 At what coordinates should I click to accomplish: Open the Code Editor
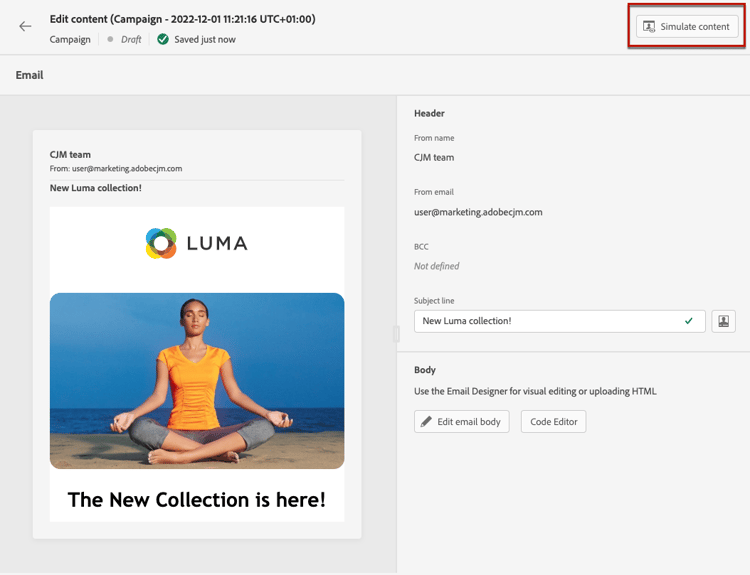(x=553, y=421)
